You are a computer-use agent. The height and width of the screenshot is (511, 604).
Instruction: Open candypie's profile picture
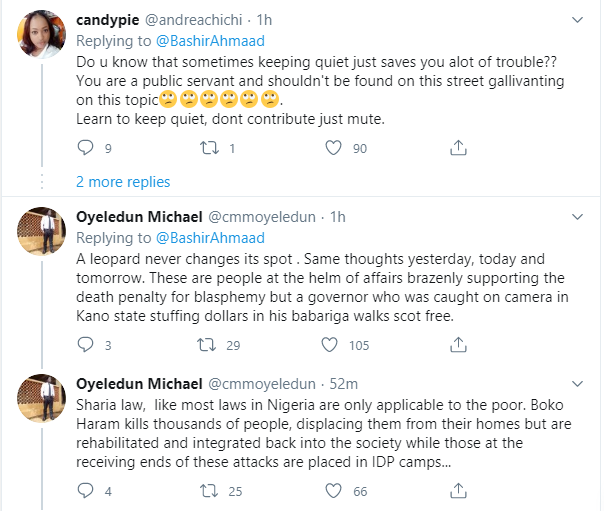click(42, 34)
